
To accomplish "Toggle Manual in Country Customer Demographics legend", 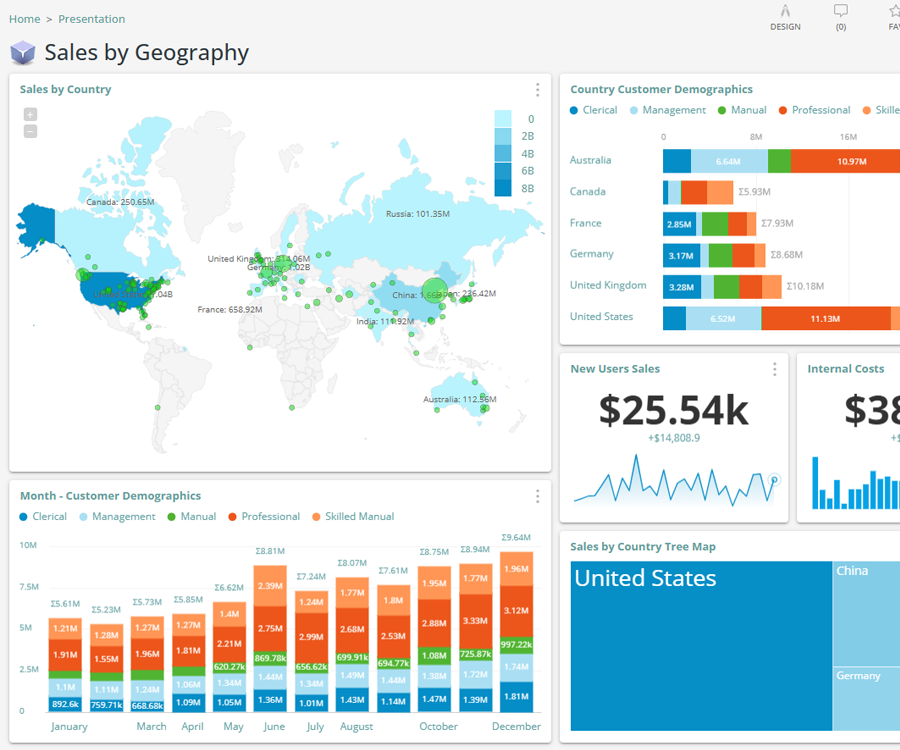I will (x=742, y=110).
